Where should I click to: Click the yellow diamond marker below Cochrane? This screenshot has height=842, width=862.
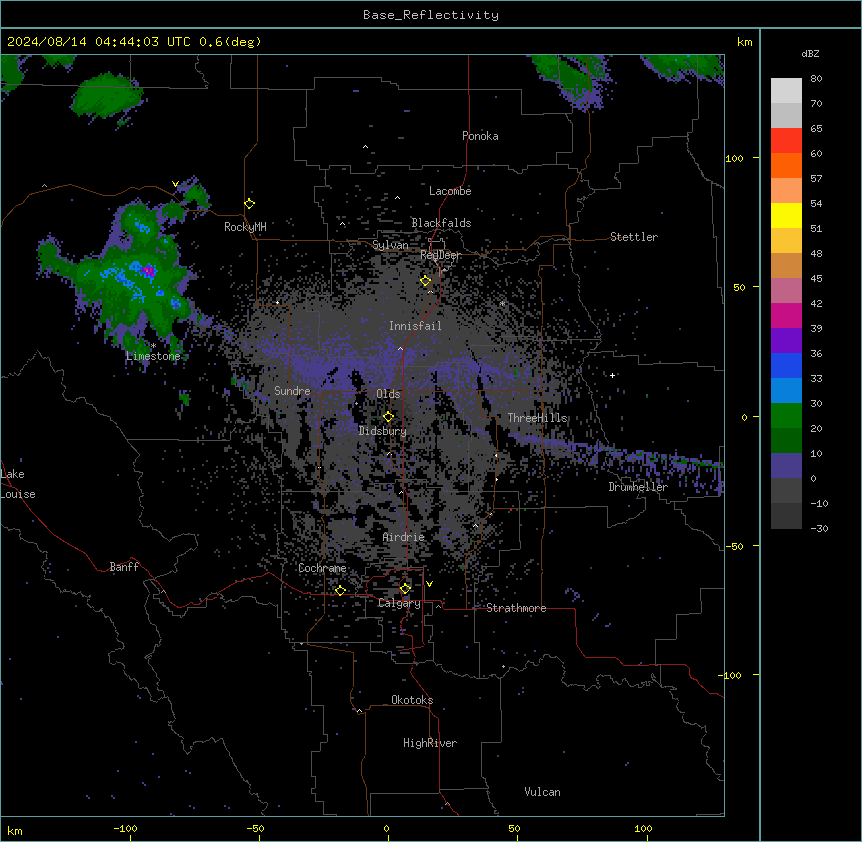click(x=340, y=590)
